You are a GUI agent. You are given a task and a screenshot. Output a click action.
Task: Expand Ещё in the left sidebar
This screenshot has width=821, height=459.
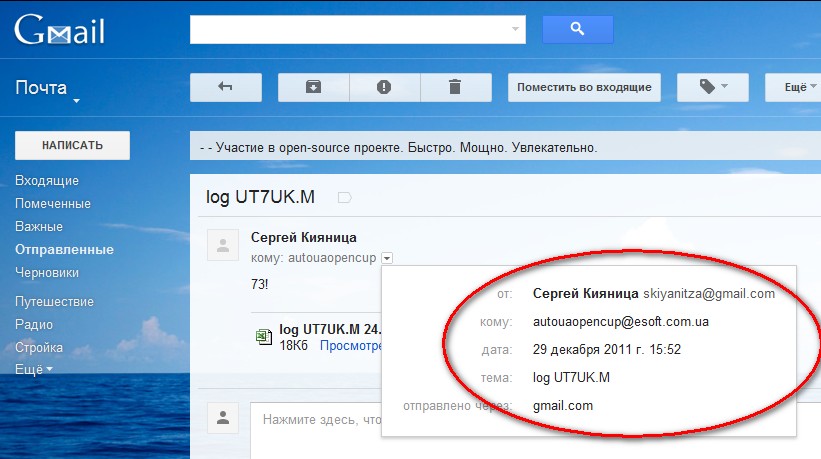pyautogui.click(x=34, y=369)
